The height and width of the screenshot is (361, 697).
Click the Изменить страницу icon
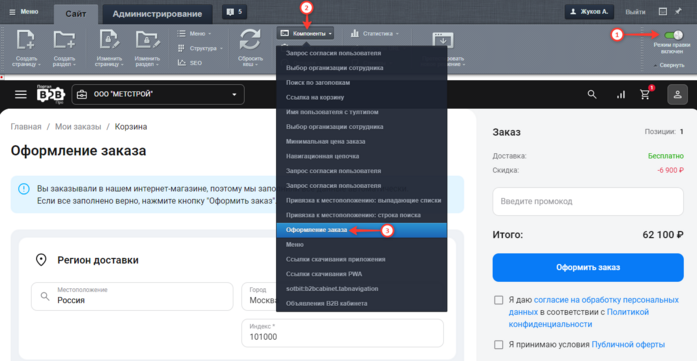pyautogui.click(x=108, y=41)
